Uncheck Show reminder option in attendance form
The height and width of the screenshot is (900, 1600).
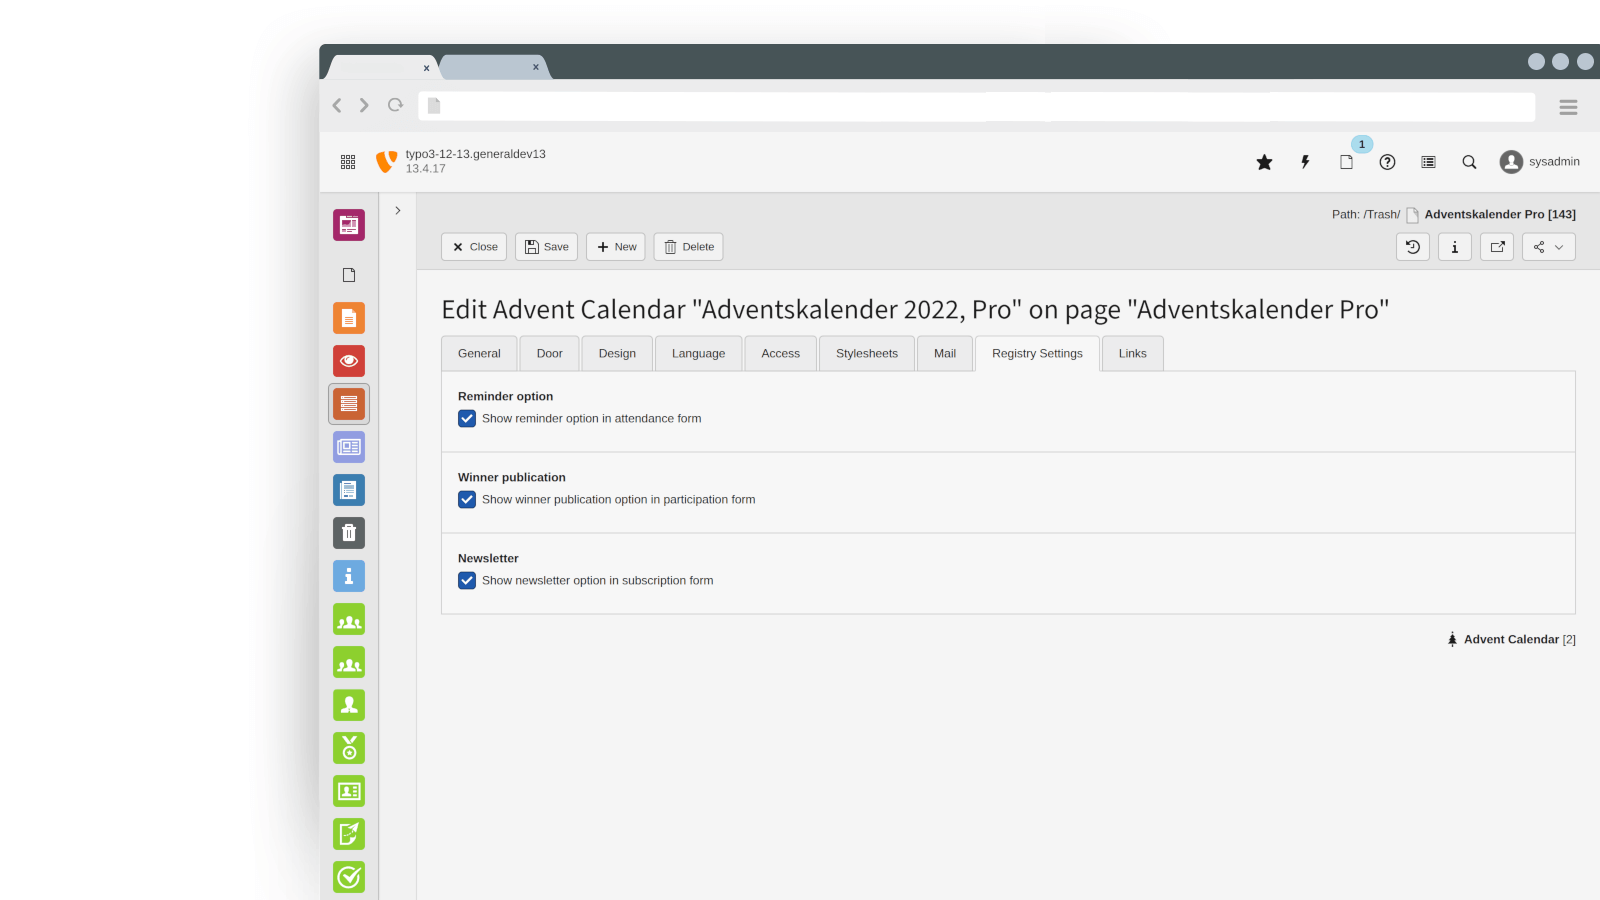467,419
